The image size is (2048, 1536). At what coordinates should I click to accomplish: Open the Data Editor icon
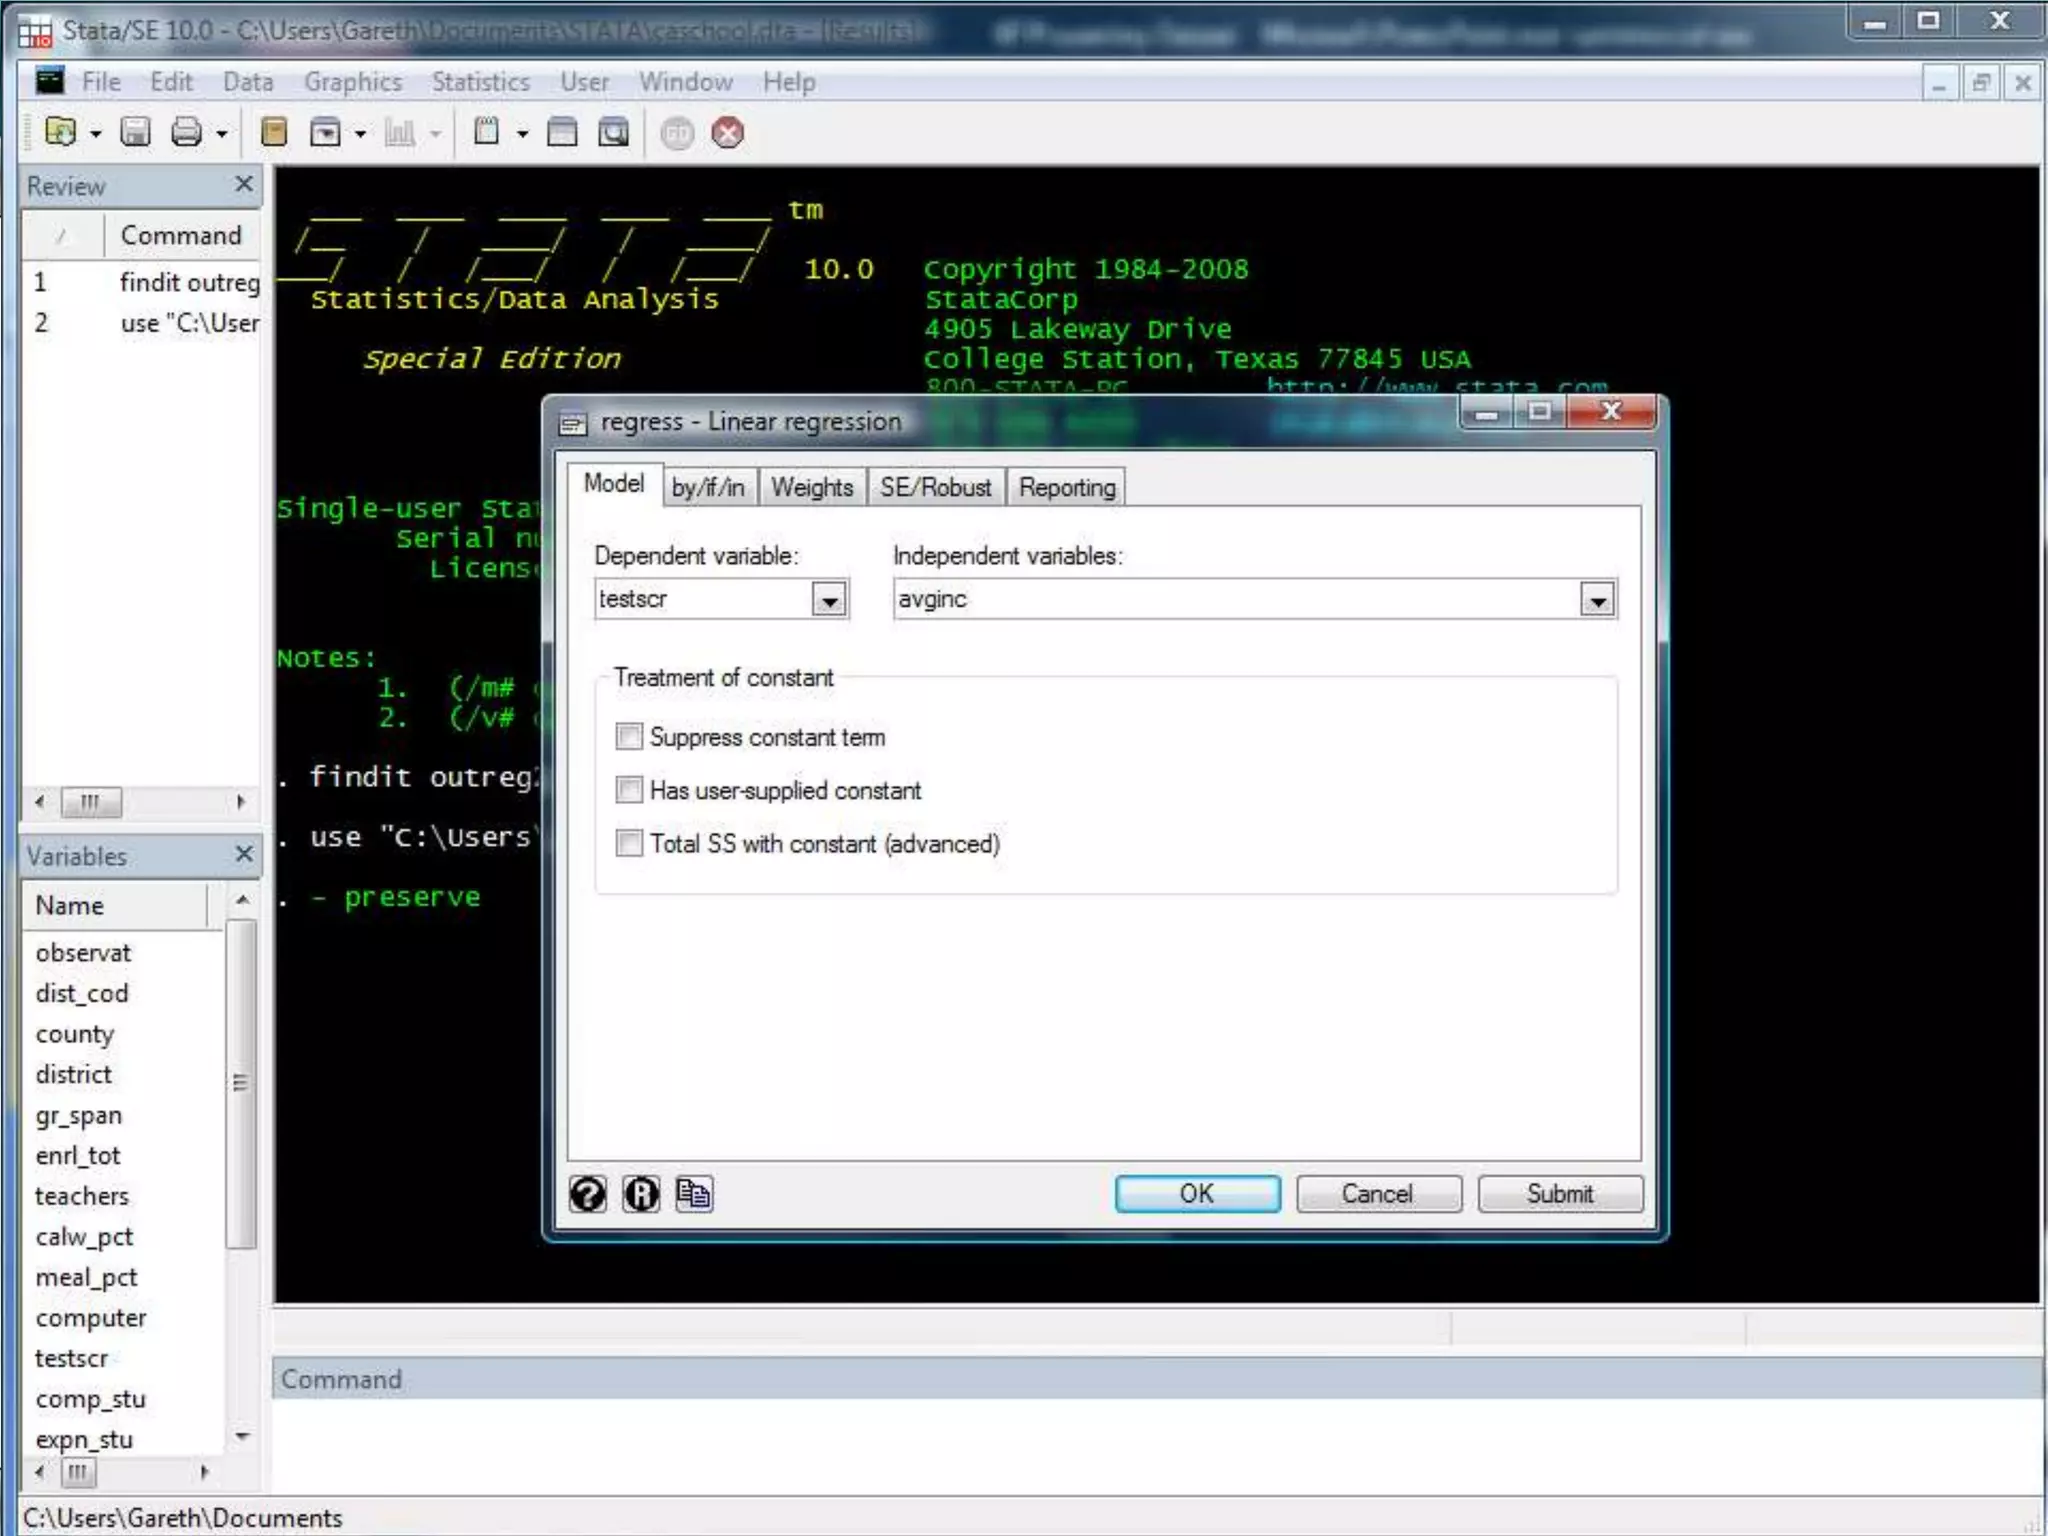562,132
